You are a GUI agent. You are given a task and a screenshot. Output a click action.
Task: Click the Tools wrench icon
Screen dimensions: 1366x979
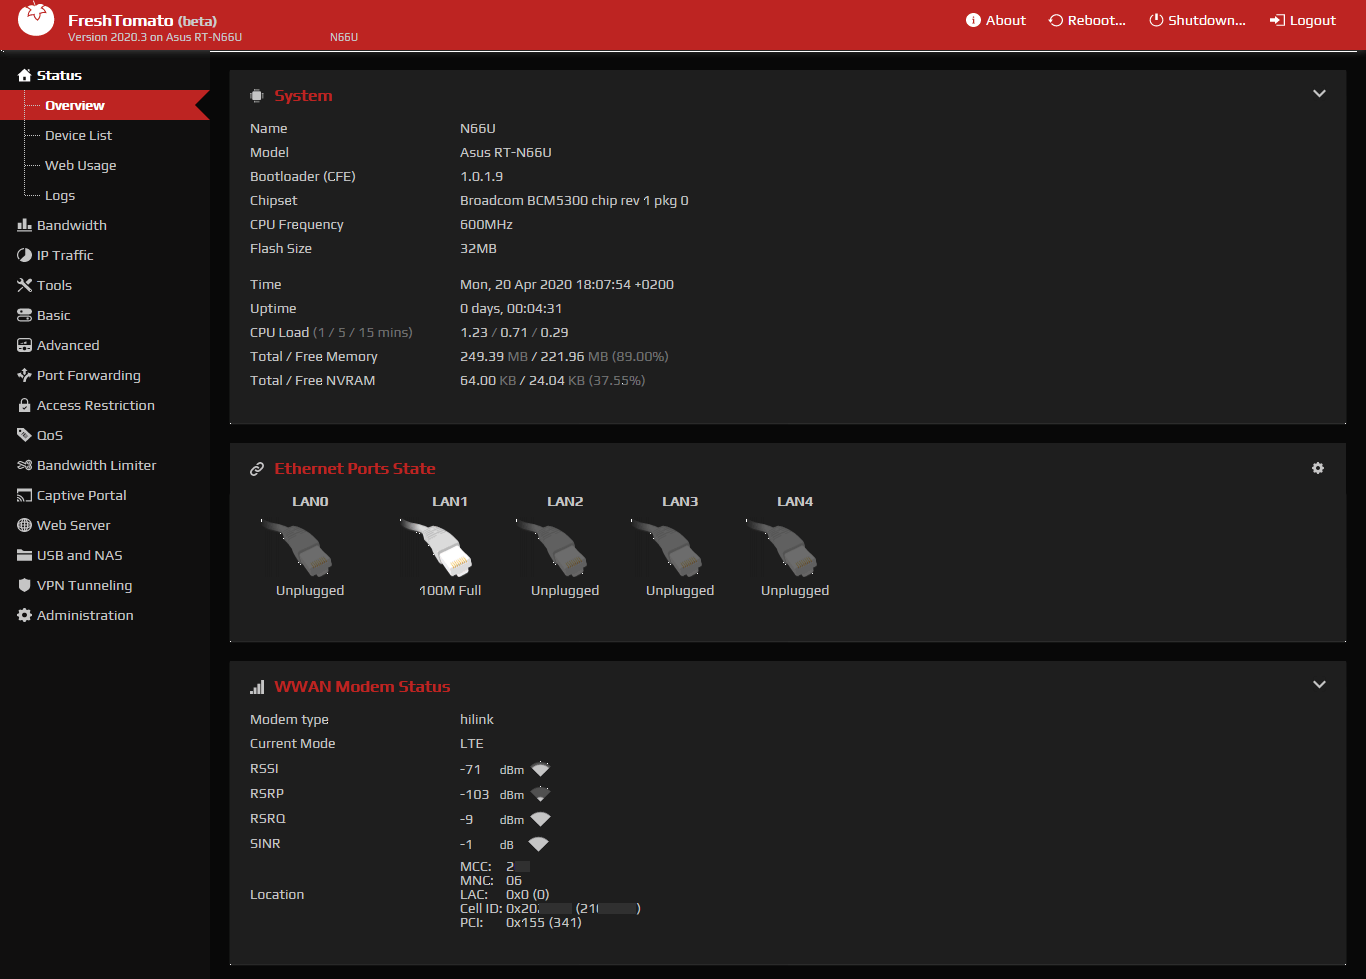[x=25, y=285]
